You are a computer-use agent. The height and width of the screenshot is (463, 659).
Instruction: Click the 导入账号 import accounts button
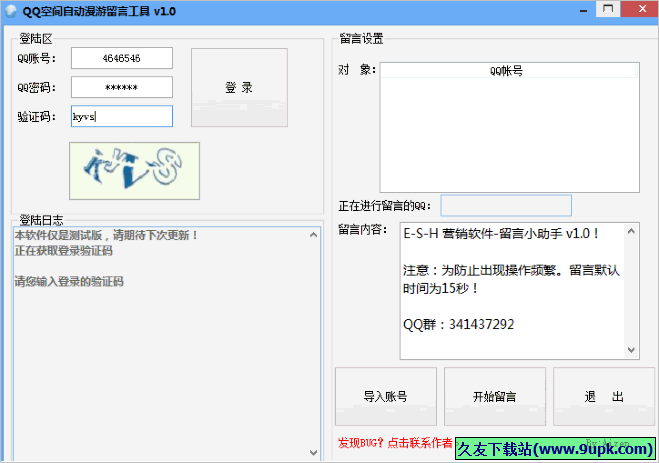(386, 397)
